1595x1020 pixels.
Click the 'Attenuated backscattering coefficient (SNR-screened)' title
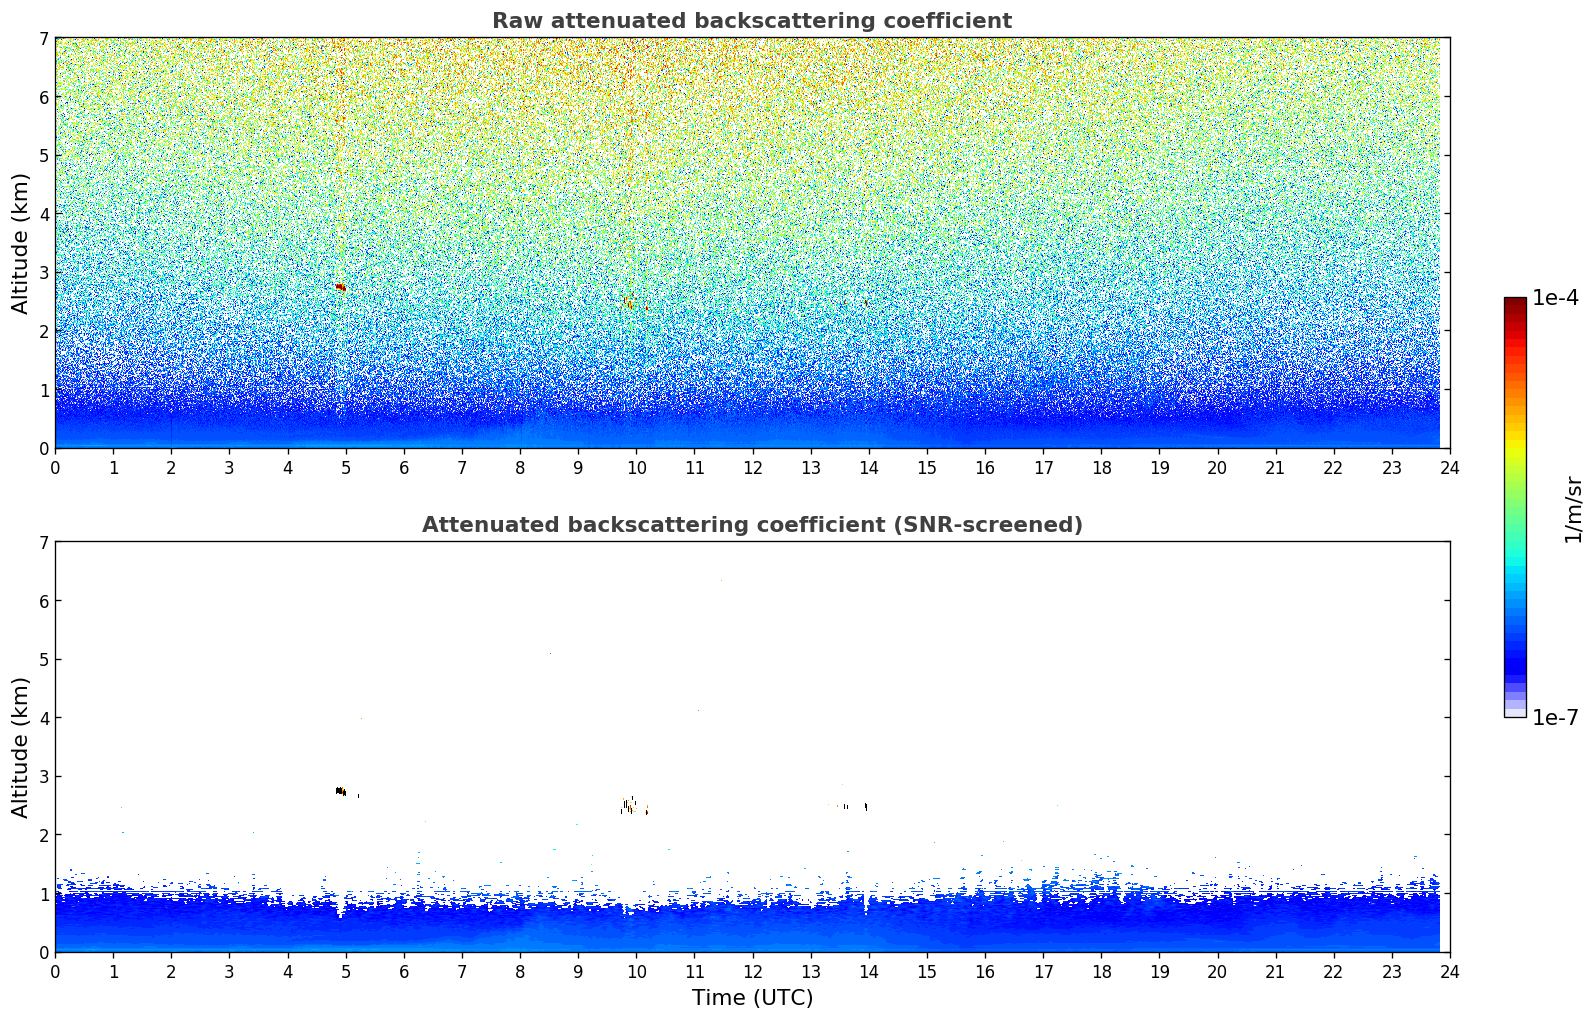point(752,525)
